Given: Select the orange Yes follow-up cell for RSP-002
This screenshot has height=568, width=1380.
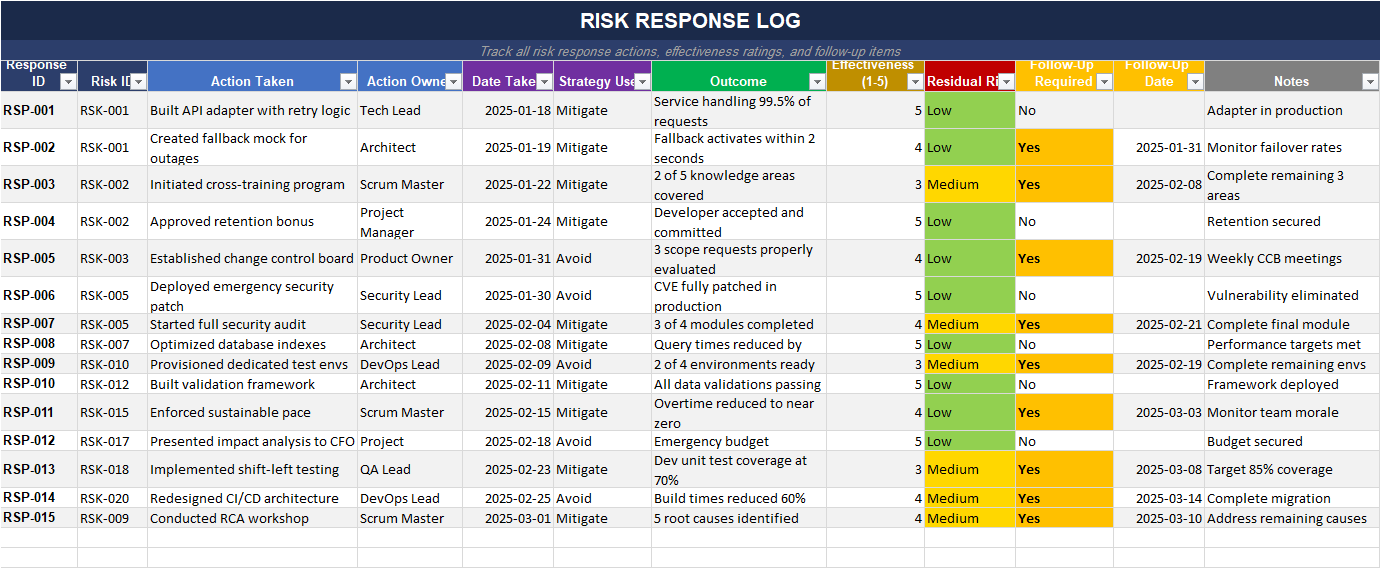Looking at the screenshot, I should (1064, 147).
